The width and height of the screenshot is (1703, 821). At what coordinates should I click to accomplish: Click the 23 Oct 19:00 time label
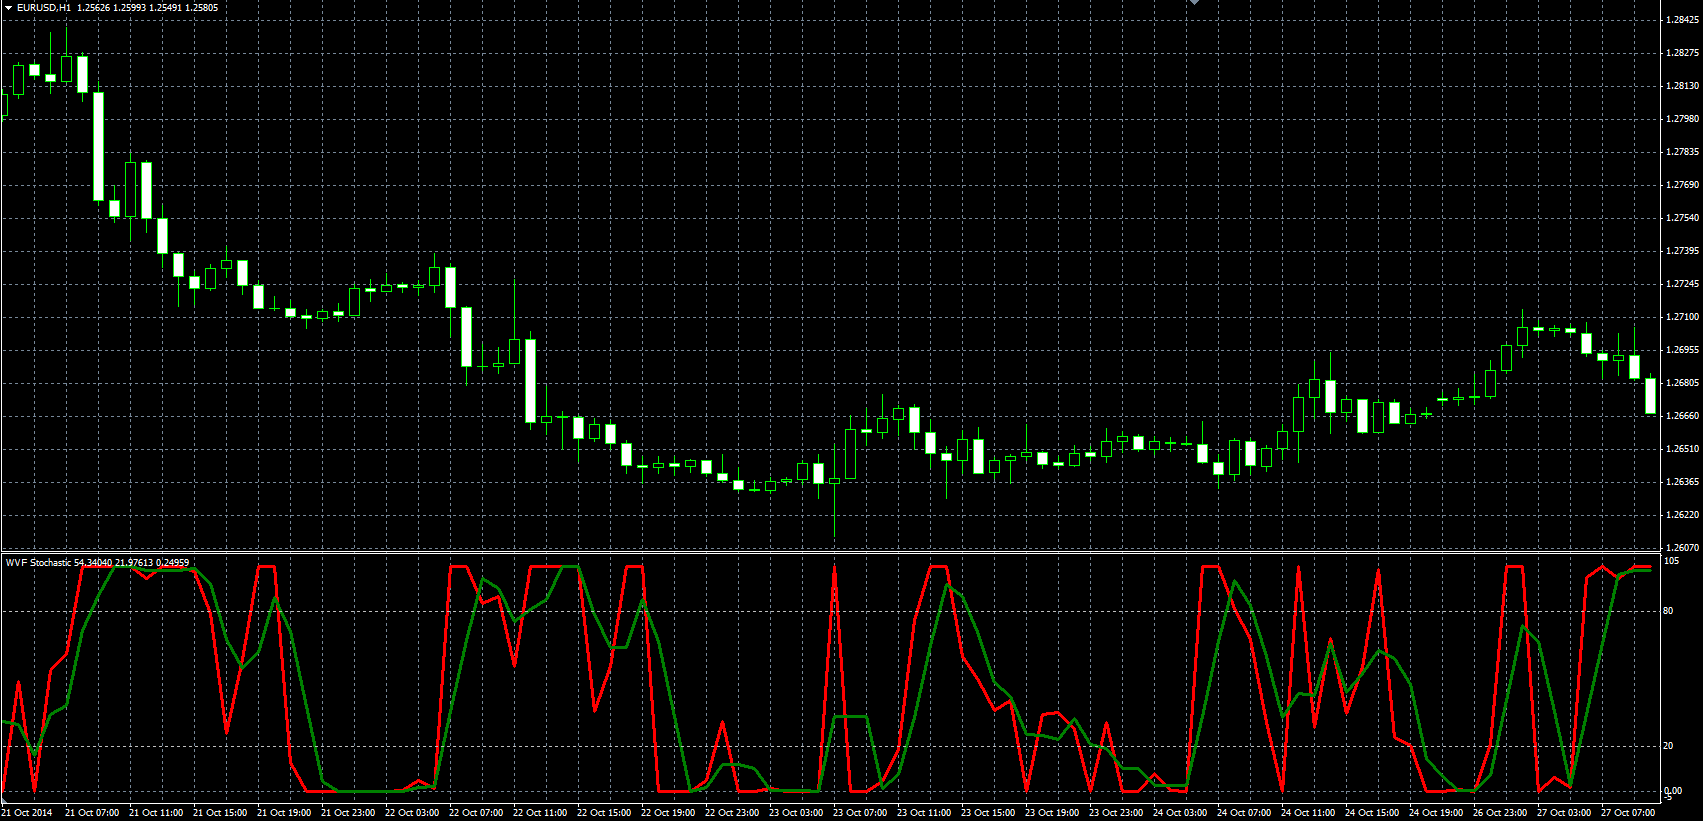tap(1052, 813)
